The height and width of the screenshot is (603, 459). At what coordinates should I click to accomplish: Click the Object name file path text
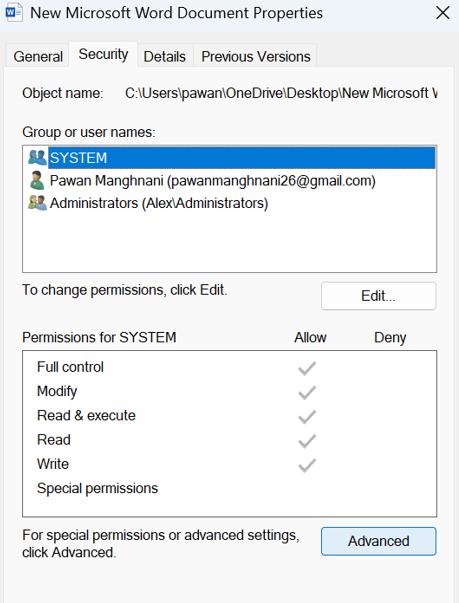(x=281, y=93)
